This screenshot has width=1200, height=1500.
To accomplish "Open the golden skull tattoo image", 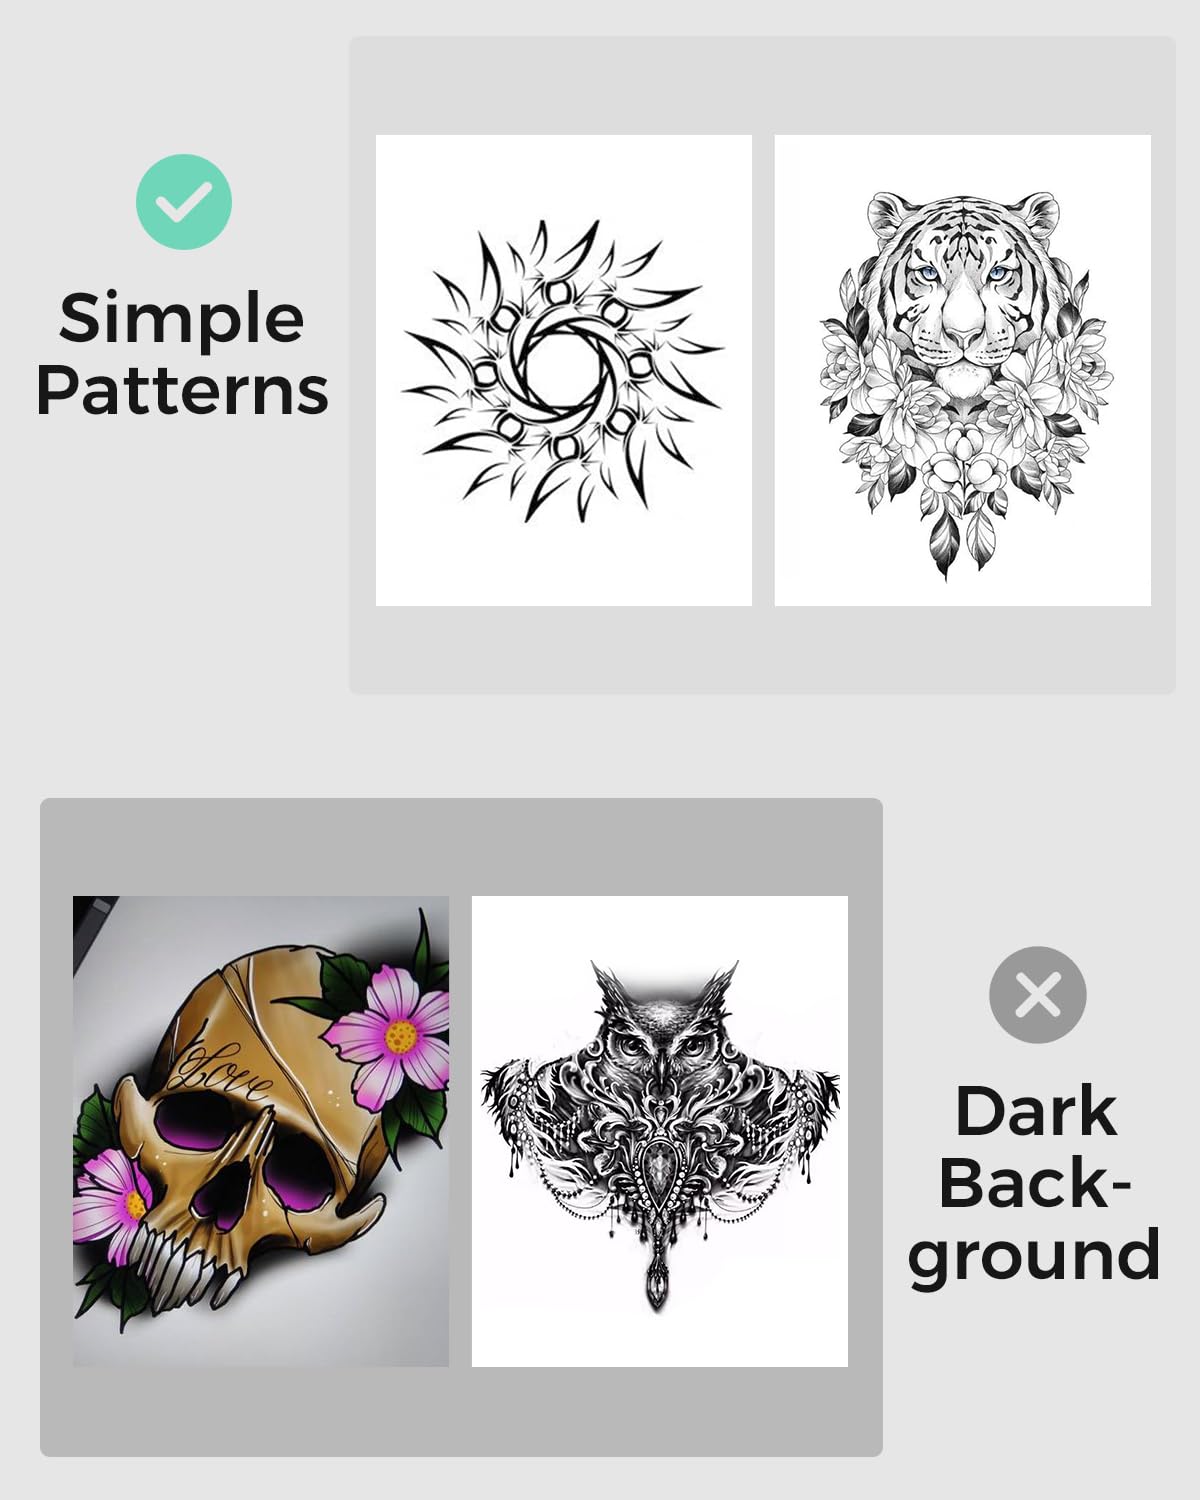I will coord(261,1131).
